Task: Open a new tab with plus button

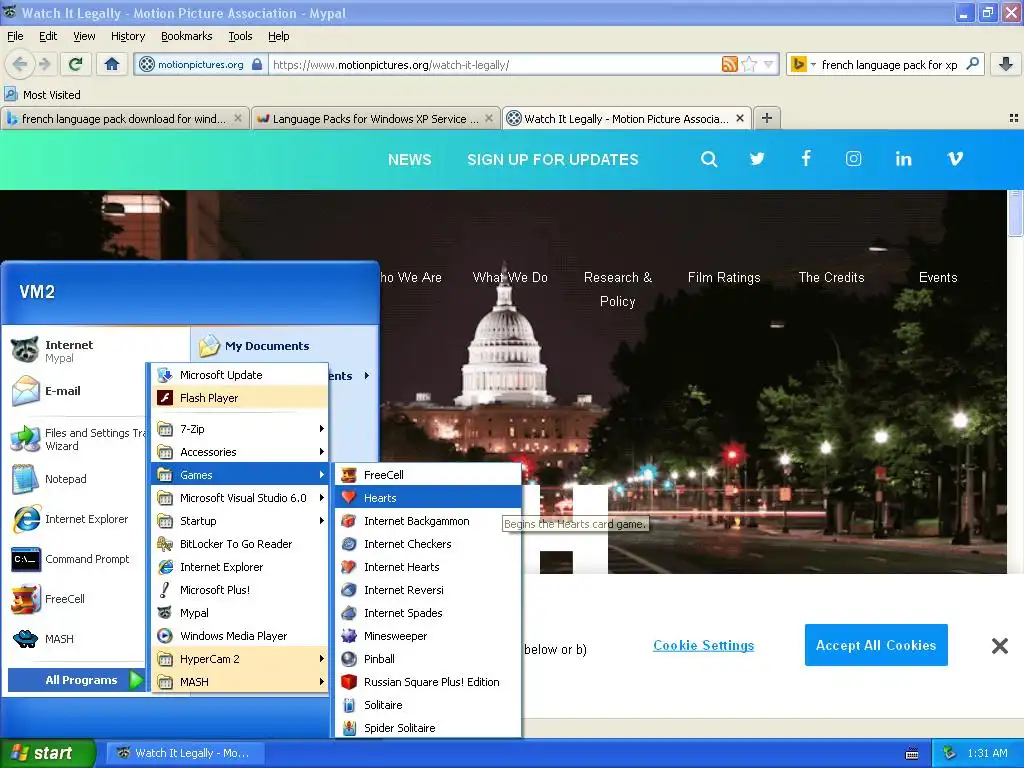Action: point(767,118)
